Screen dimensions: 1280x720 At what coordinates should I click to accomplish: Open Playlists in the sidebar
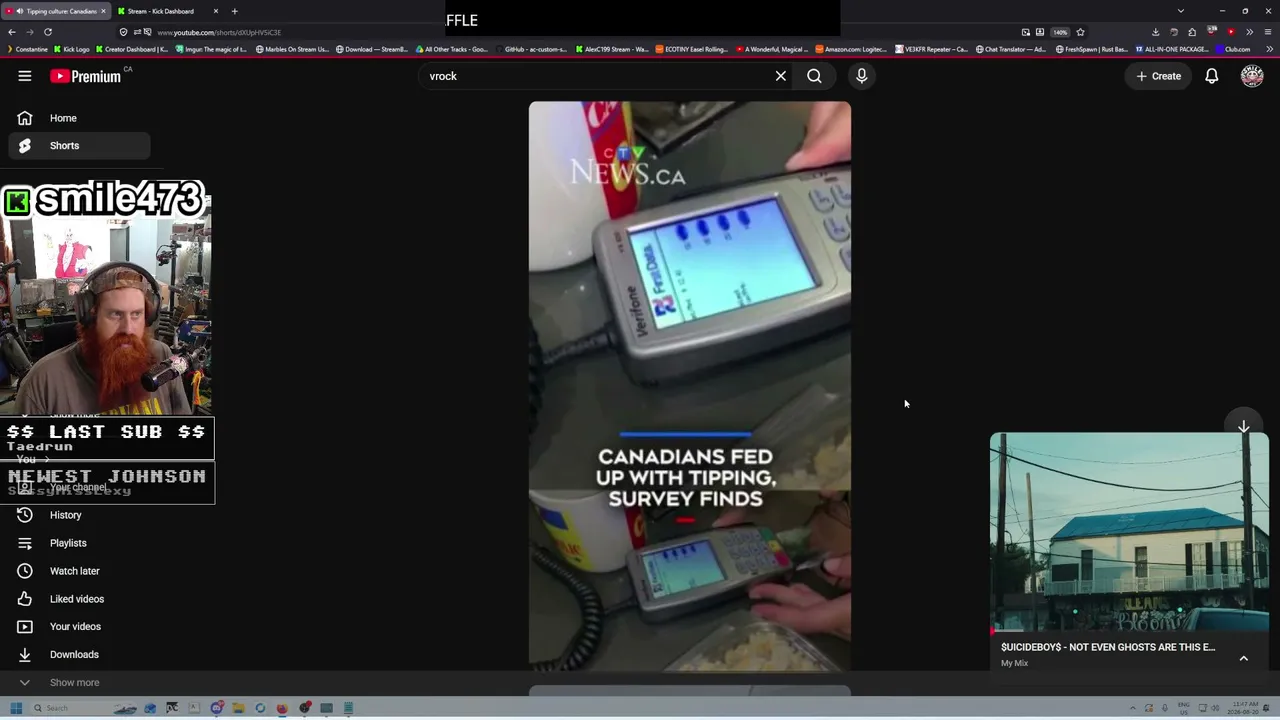(x=80, y=543)
